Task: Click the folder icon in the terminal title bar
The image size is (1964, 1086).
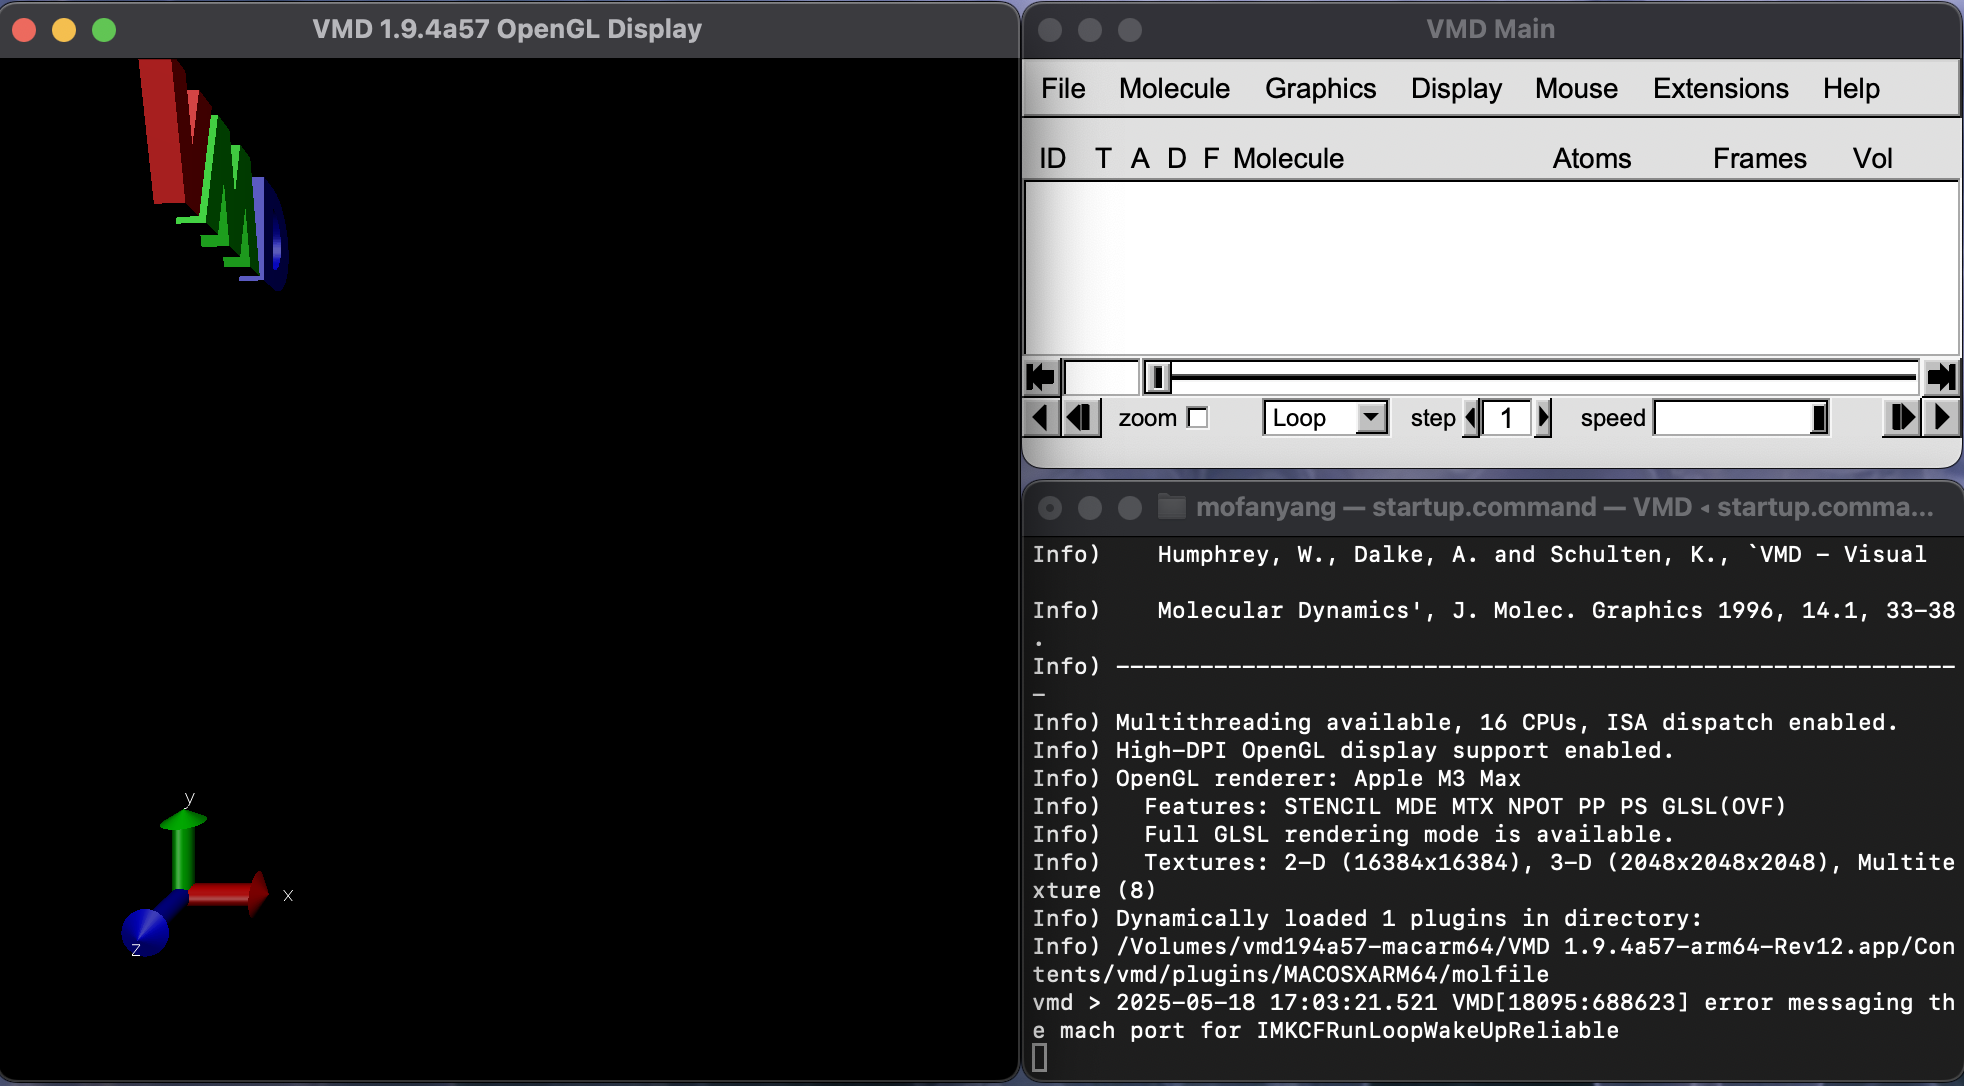Action: tap(1171, 507)
